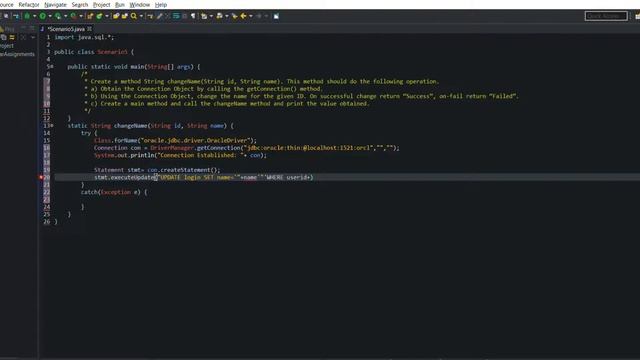The width and height of the screenshot is (640, 360).
Task: Toggle breadcrumb icon left of pencil
Action: coord(150,16)
